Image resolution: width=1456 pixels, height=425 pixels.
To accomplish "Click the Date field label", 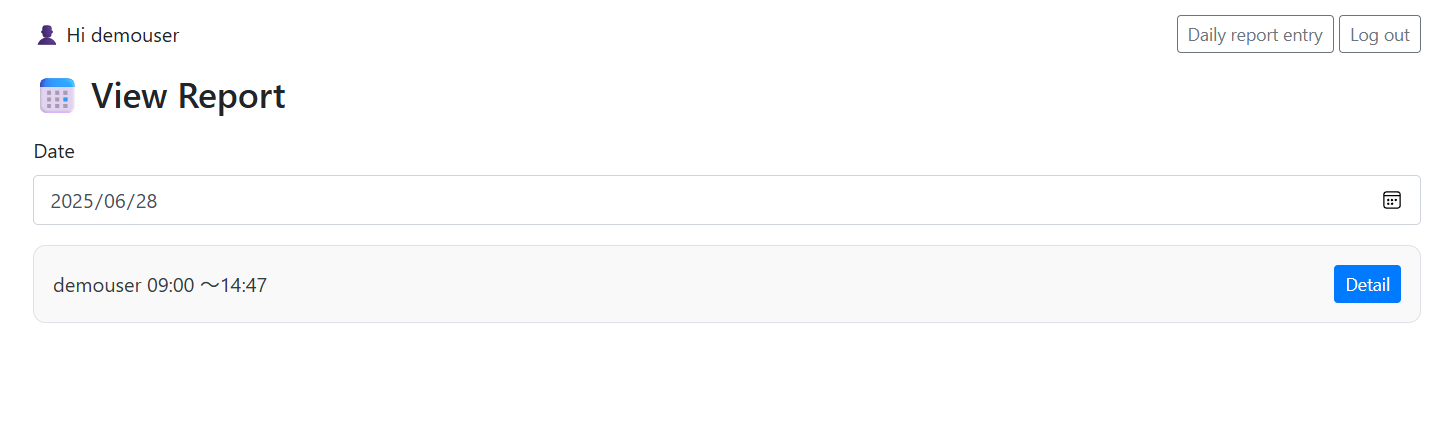I will click(x=54, y=151).
